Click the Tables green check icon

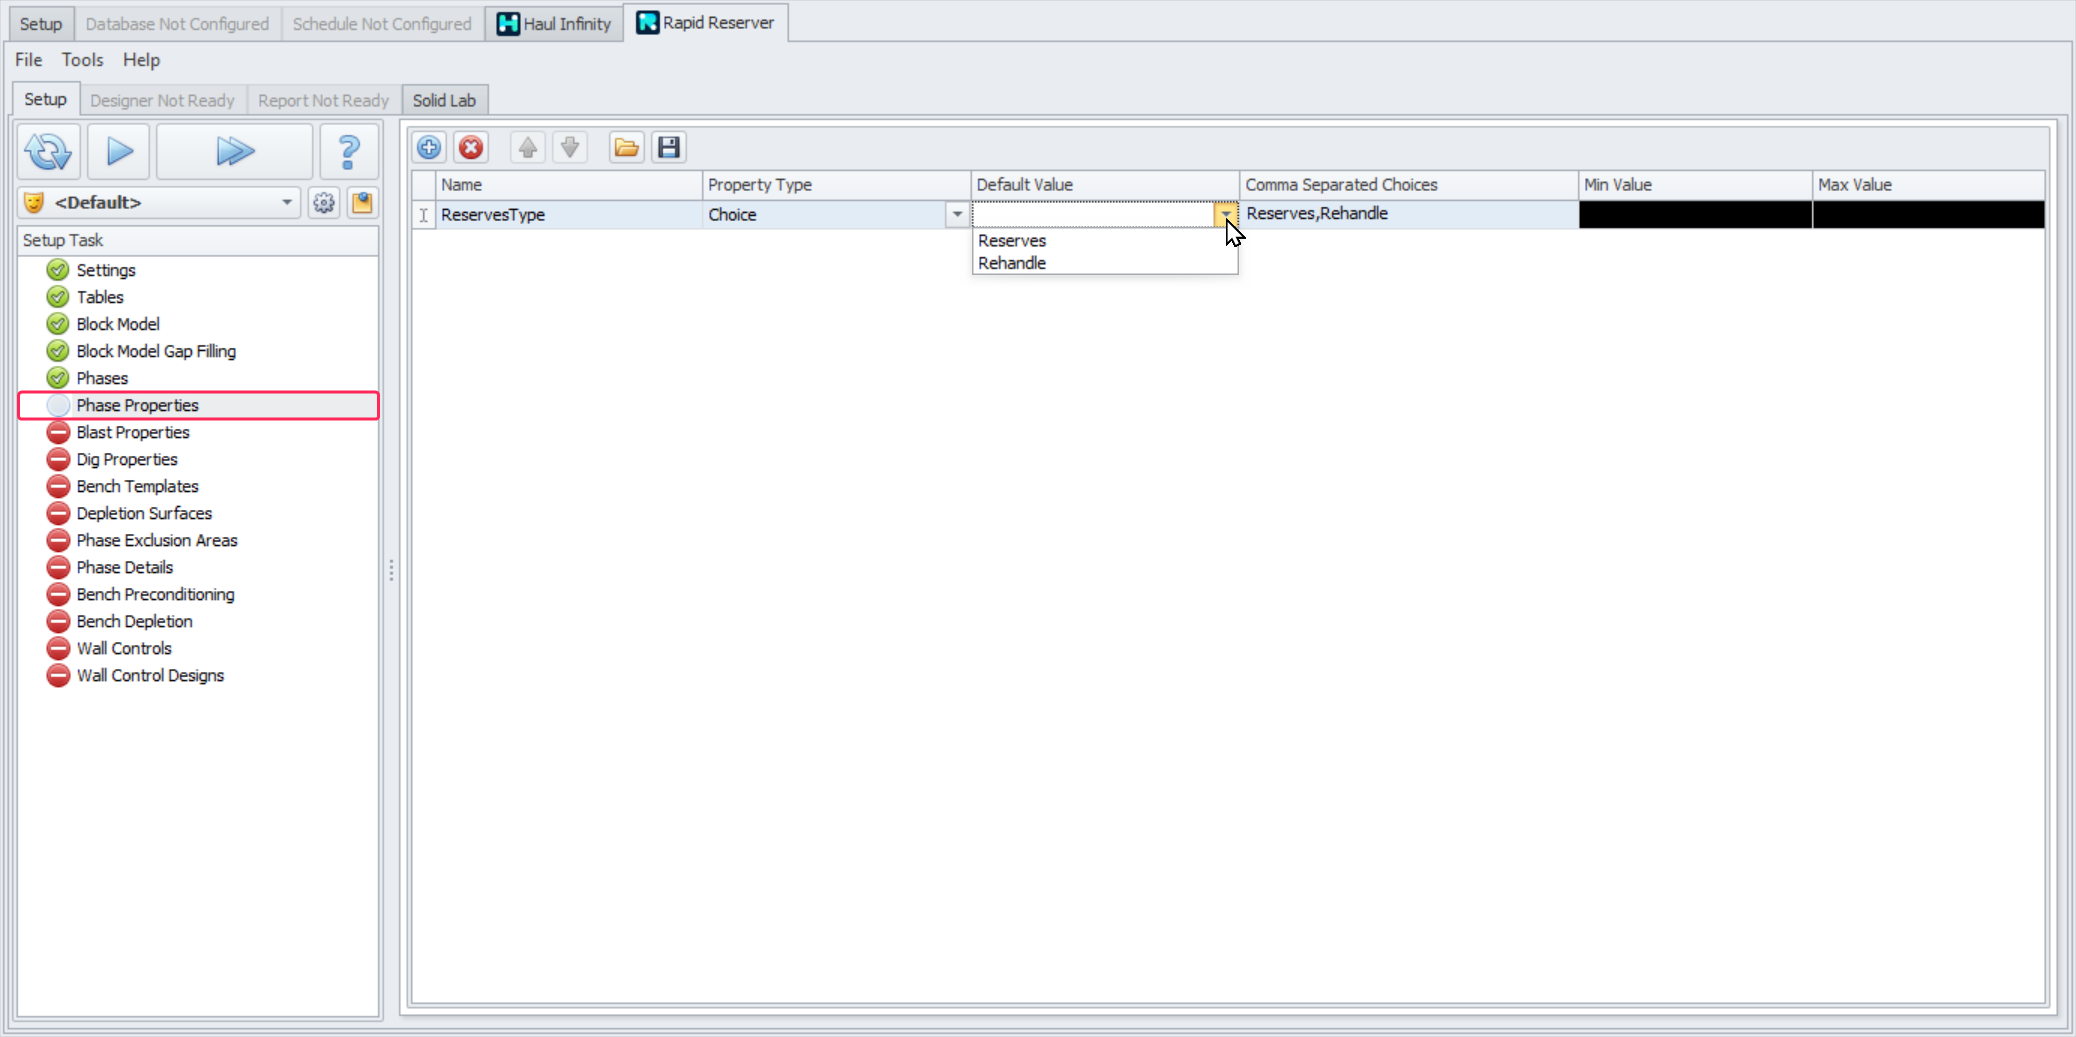pos(59,297)
